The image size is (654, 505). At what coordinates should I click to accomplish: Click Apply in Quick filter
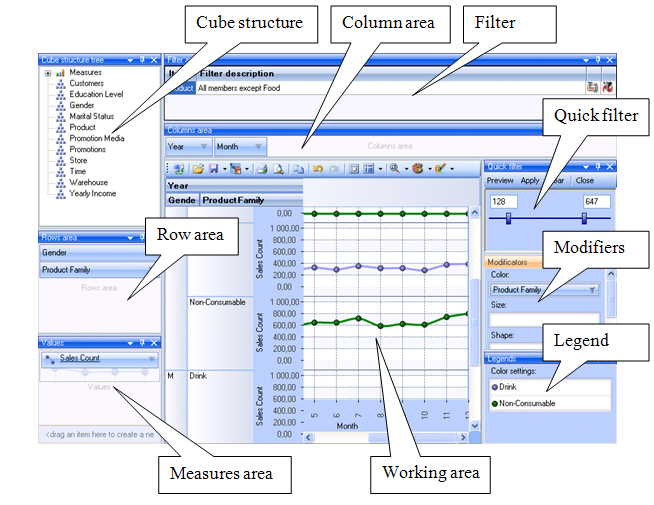point(530,181)
